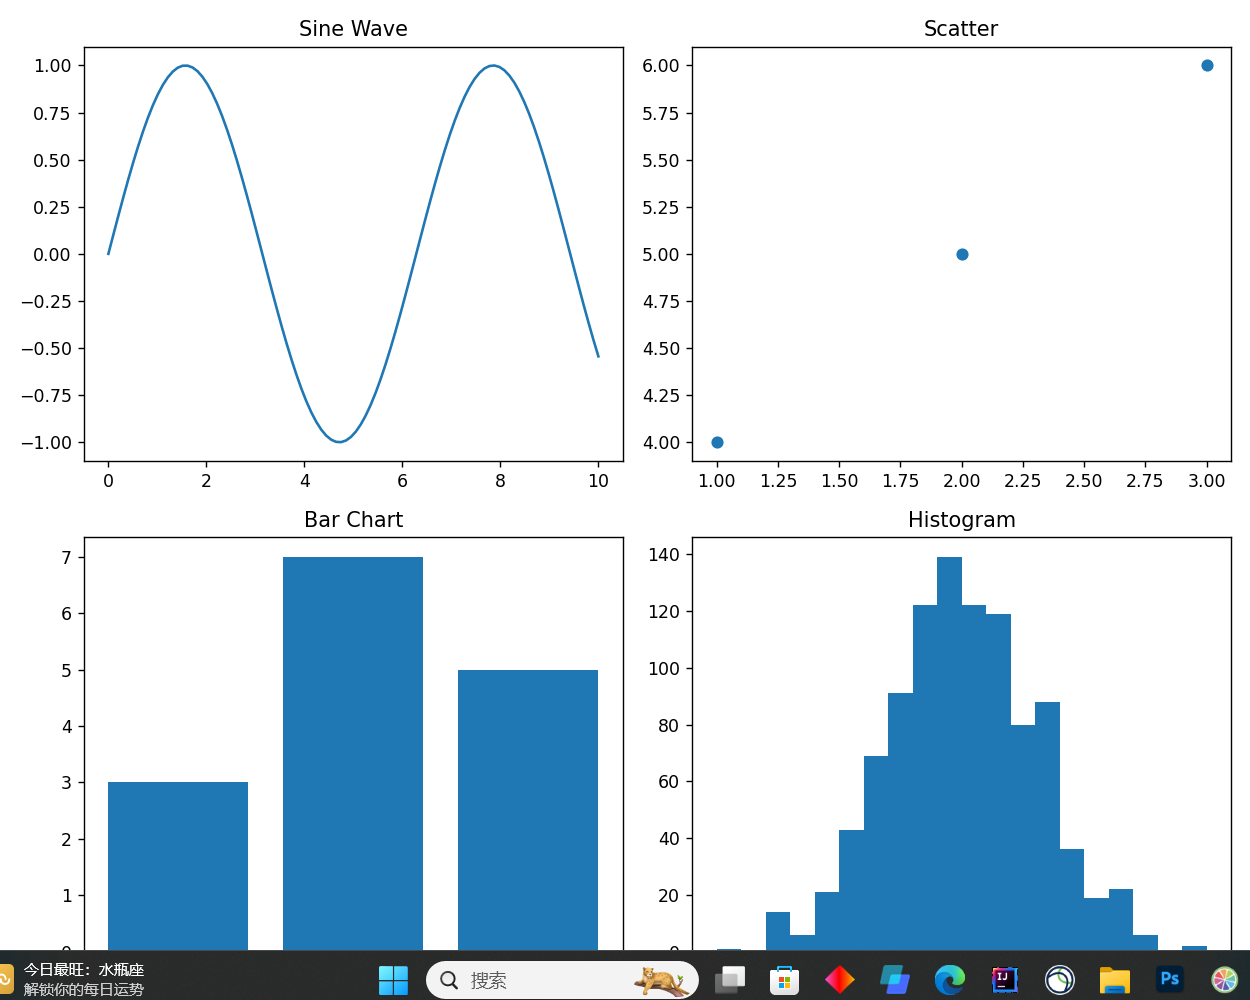Open Microsoft Edge browser
Viewport: 1250px width, 1000px height.
pyautogui.click(x=949, y=980)
